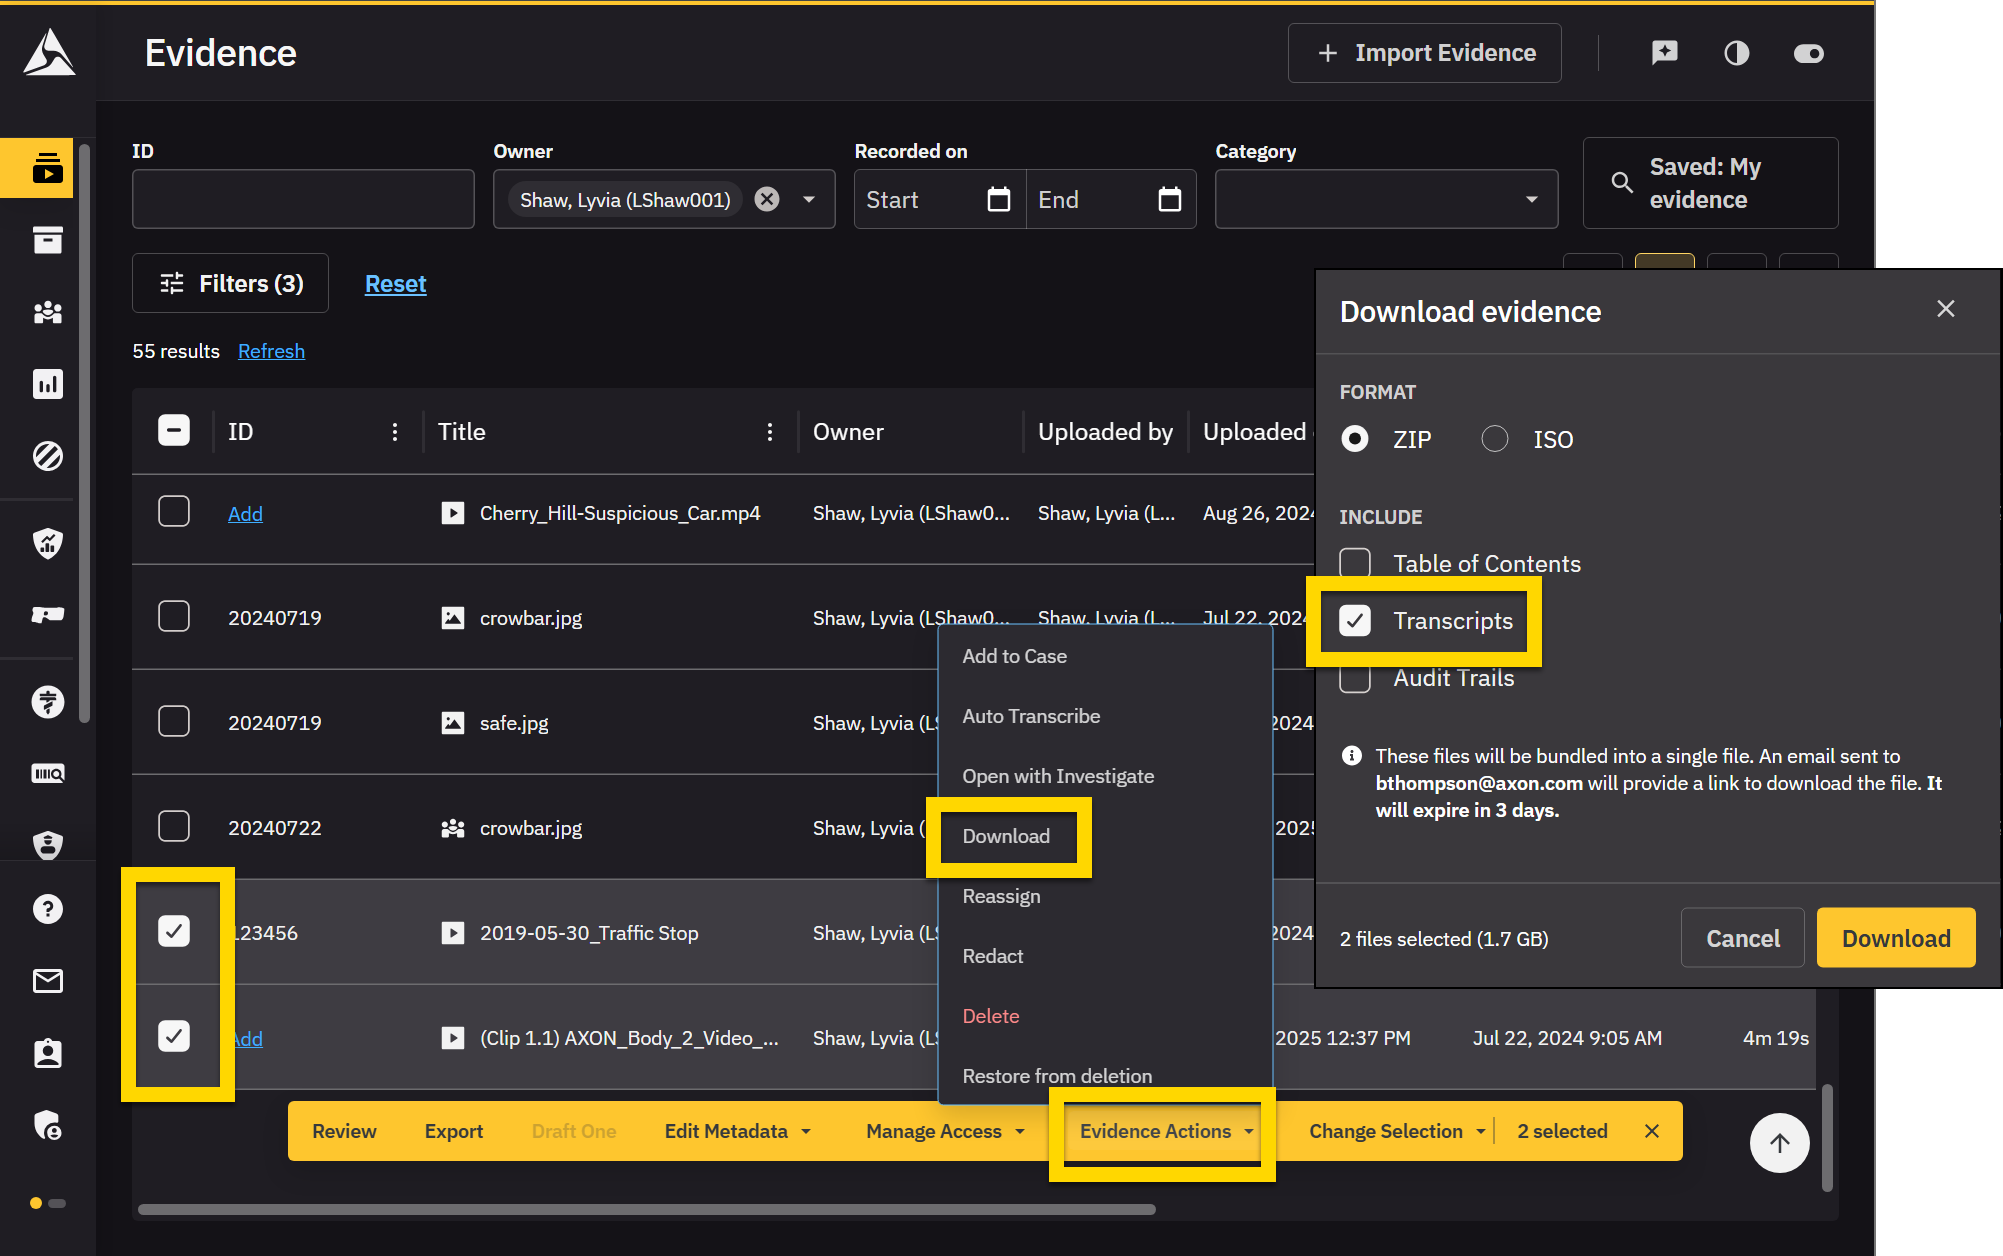Choose Auto Transcribe from the menu
The image size is (2003, 1256).
click(x=1031, y=716)
